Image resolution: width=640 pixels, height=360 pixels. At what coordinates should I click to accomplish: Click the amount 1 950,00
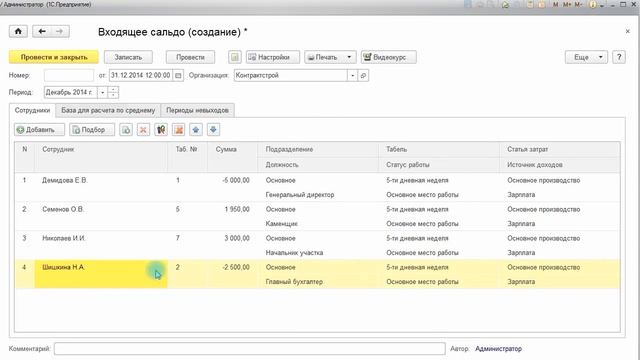(x=237, y=209)
